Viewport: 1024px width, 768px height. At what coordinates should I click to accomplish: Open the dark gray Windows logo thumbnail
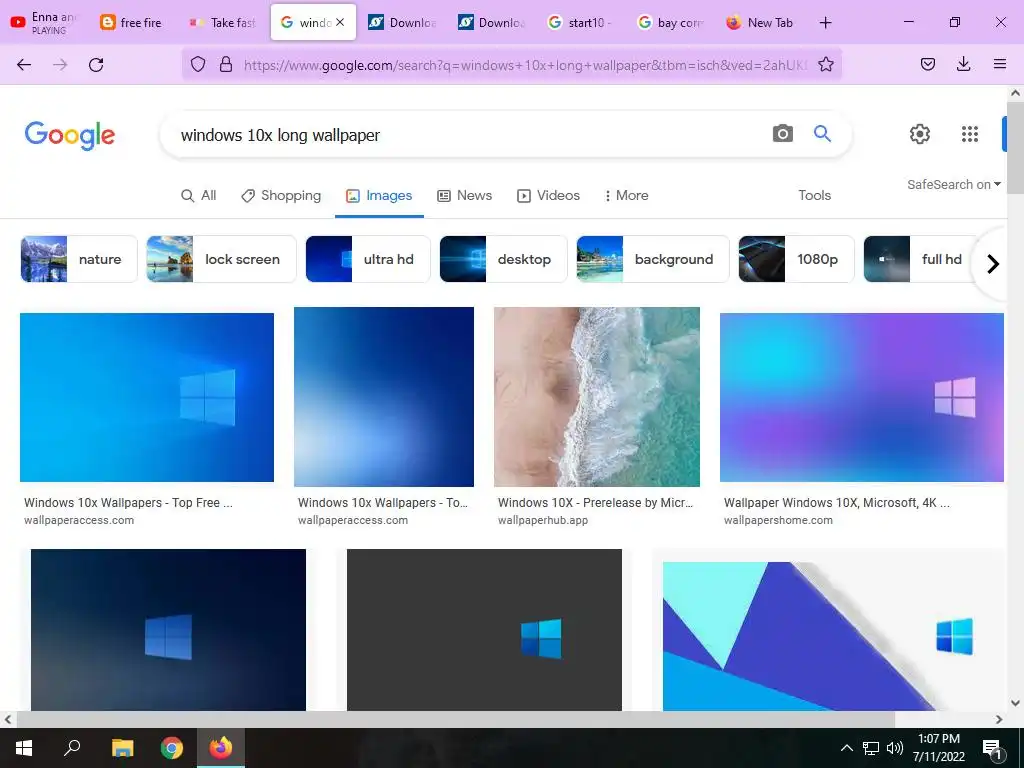pos(484,630)
